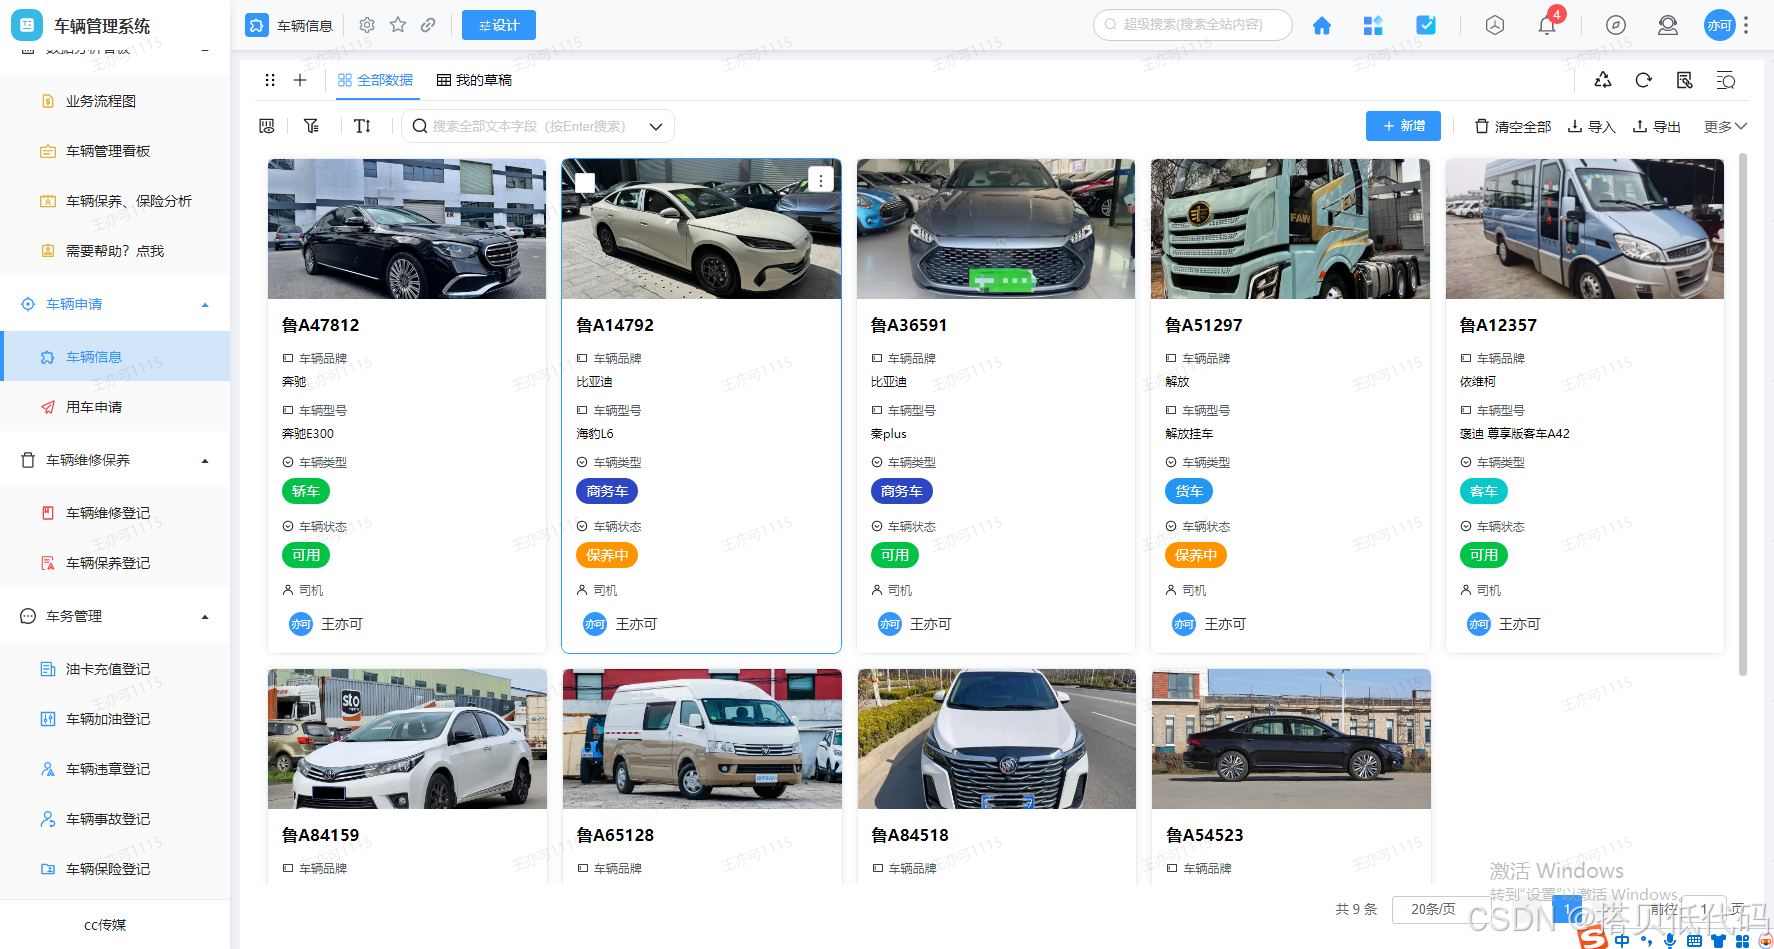
Task: Click the 轿车 tag on 鲁A47812 card
Action: click(x=306, y=491)
